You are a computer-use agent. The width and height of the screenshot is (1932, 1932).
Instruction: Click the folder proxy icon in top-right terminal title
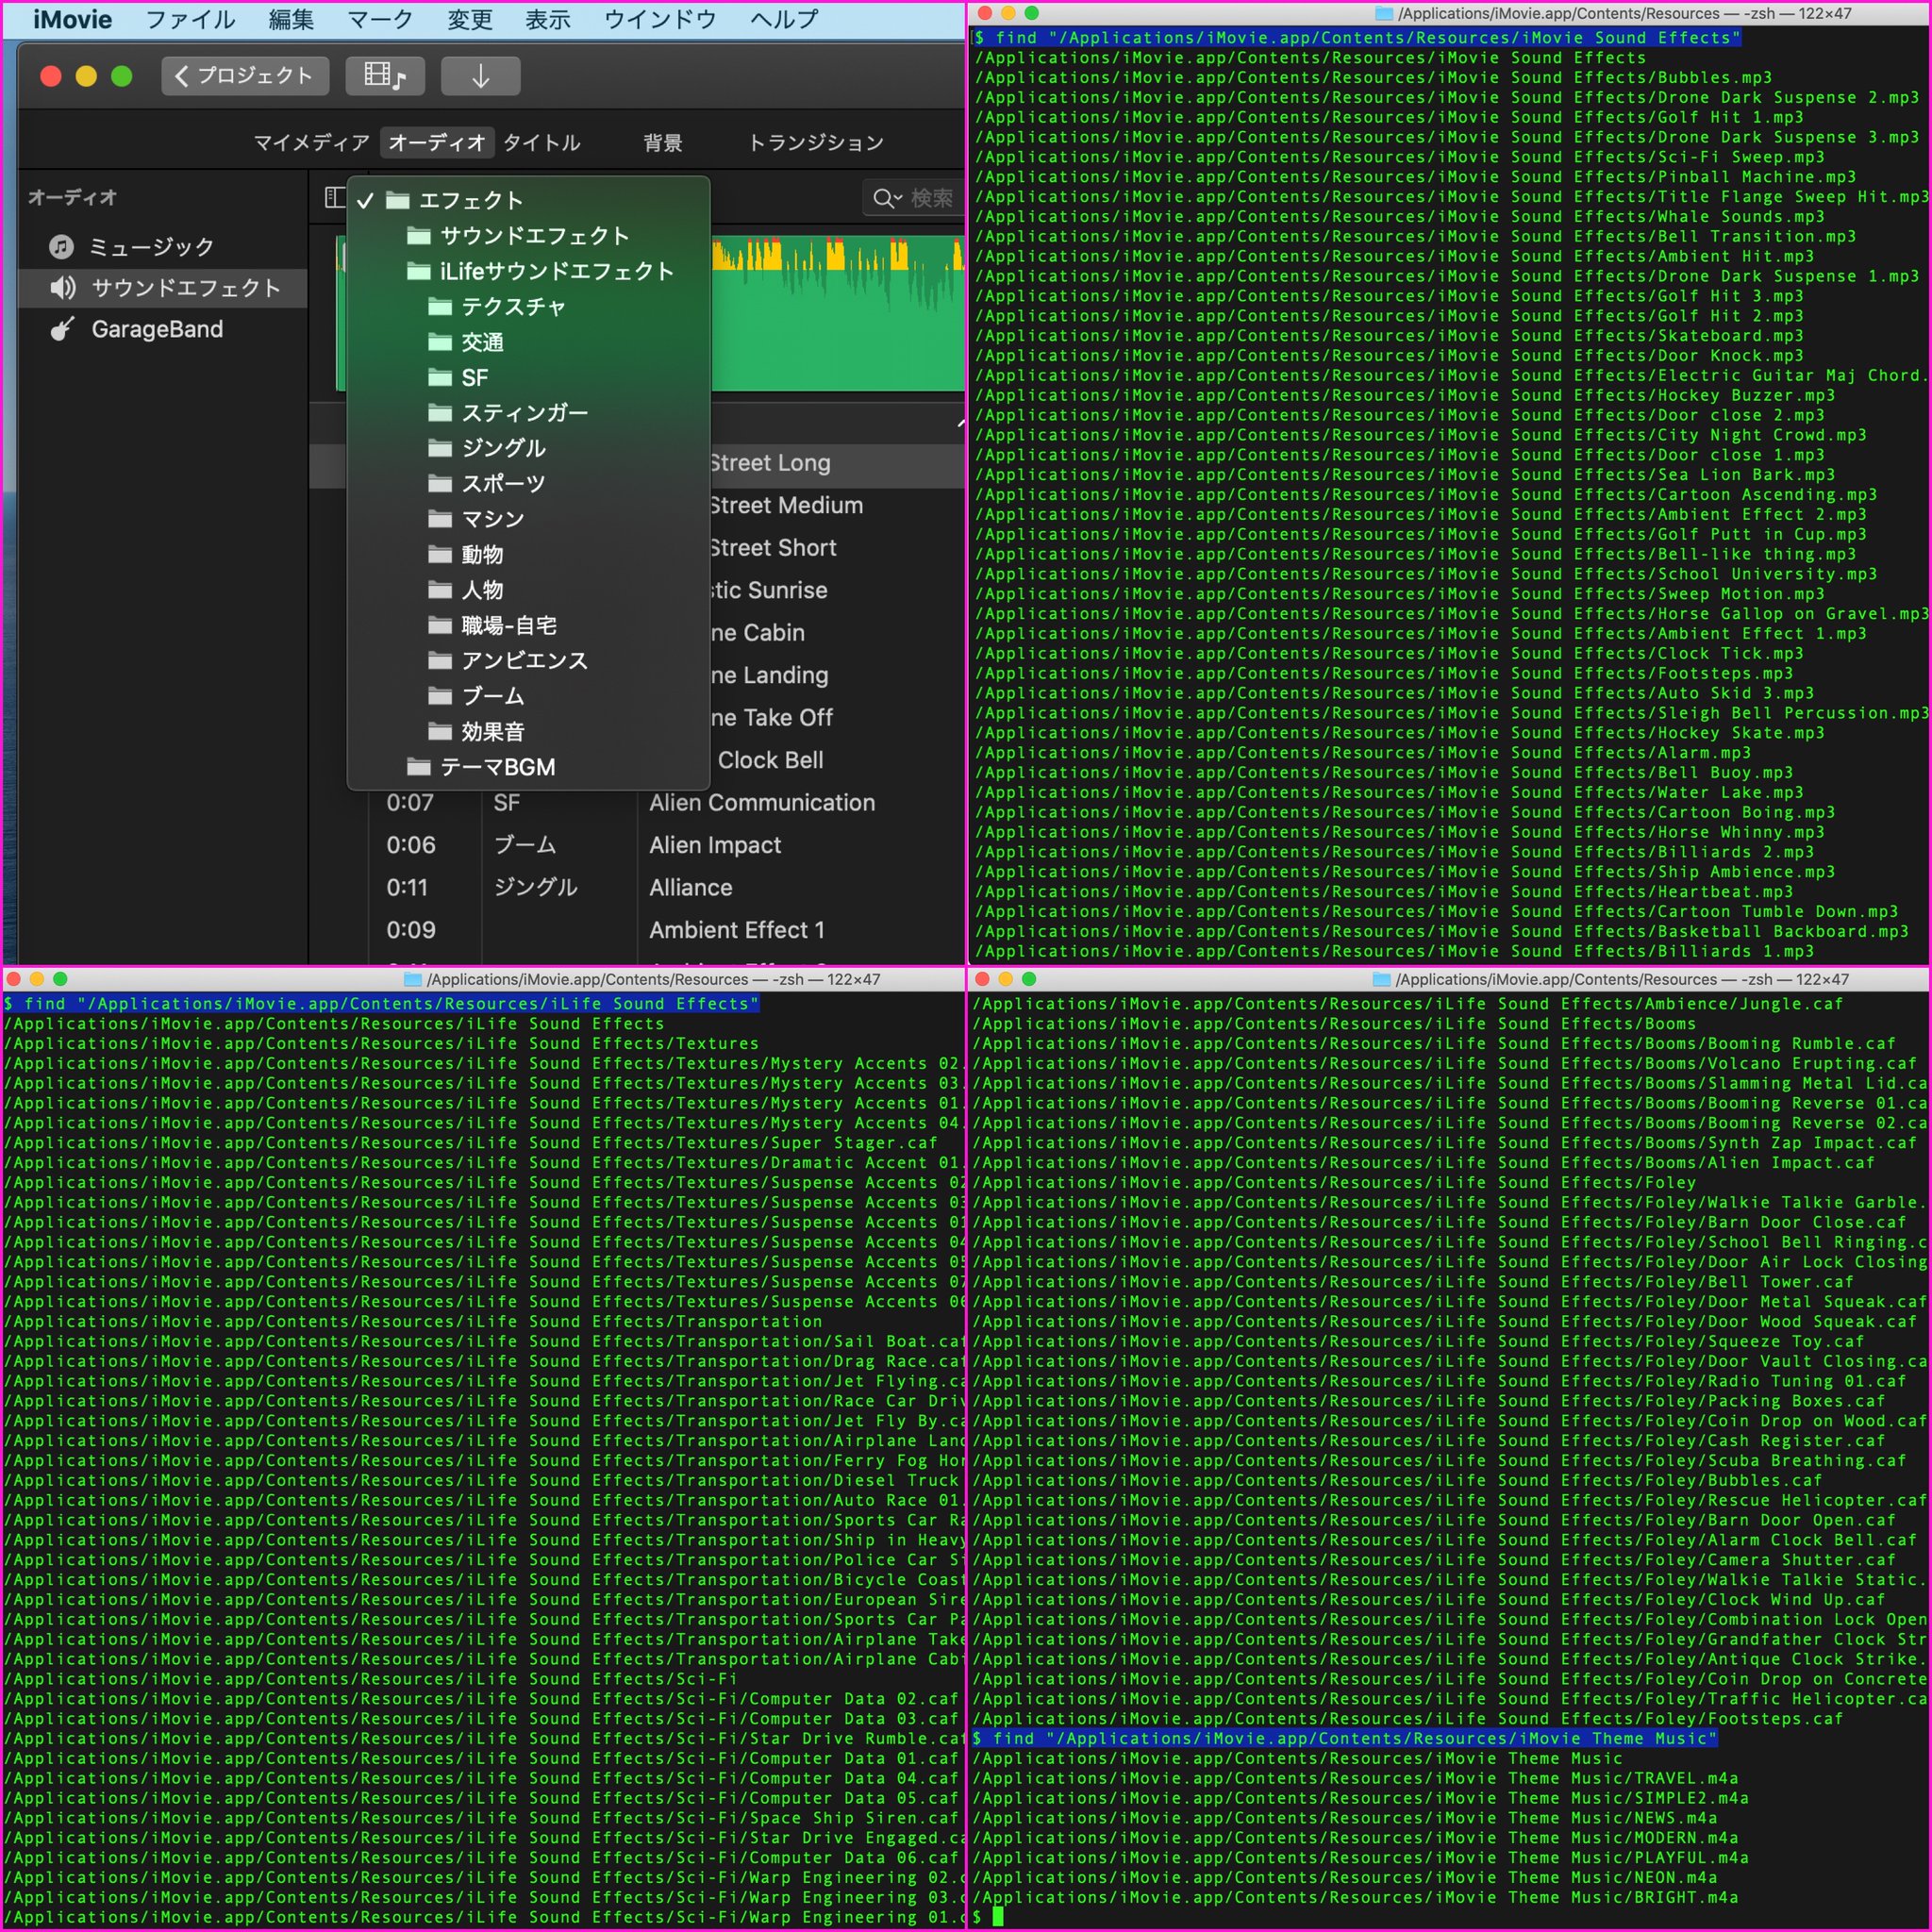pos(1384,14)
